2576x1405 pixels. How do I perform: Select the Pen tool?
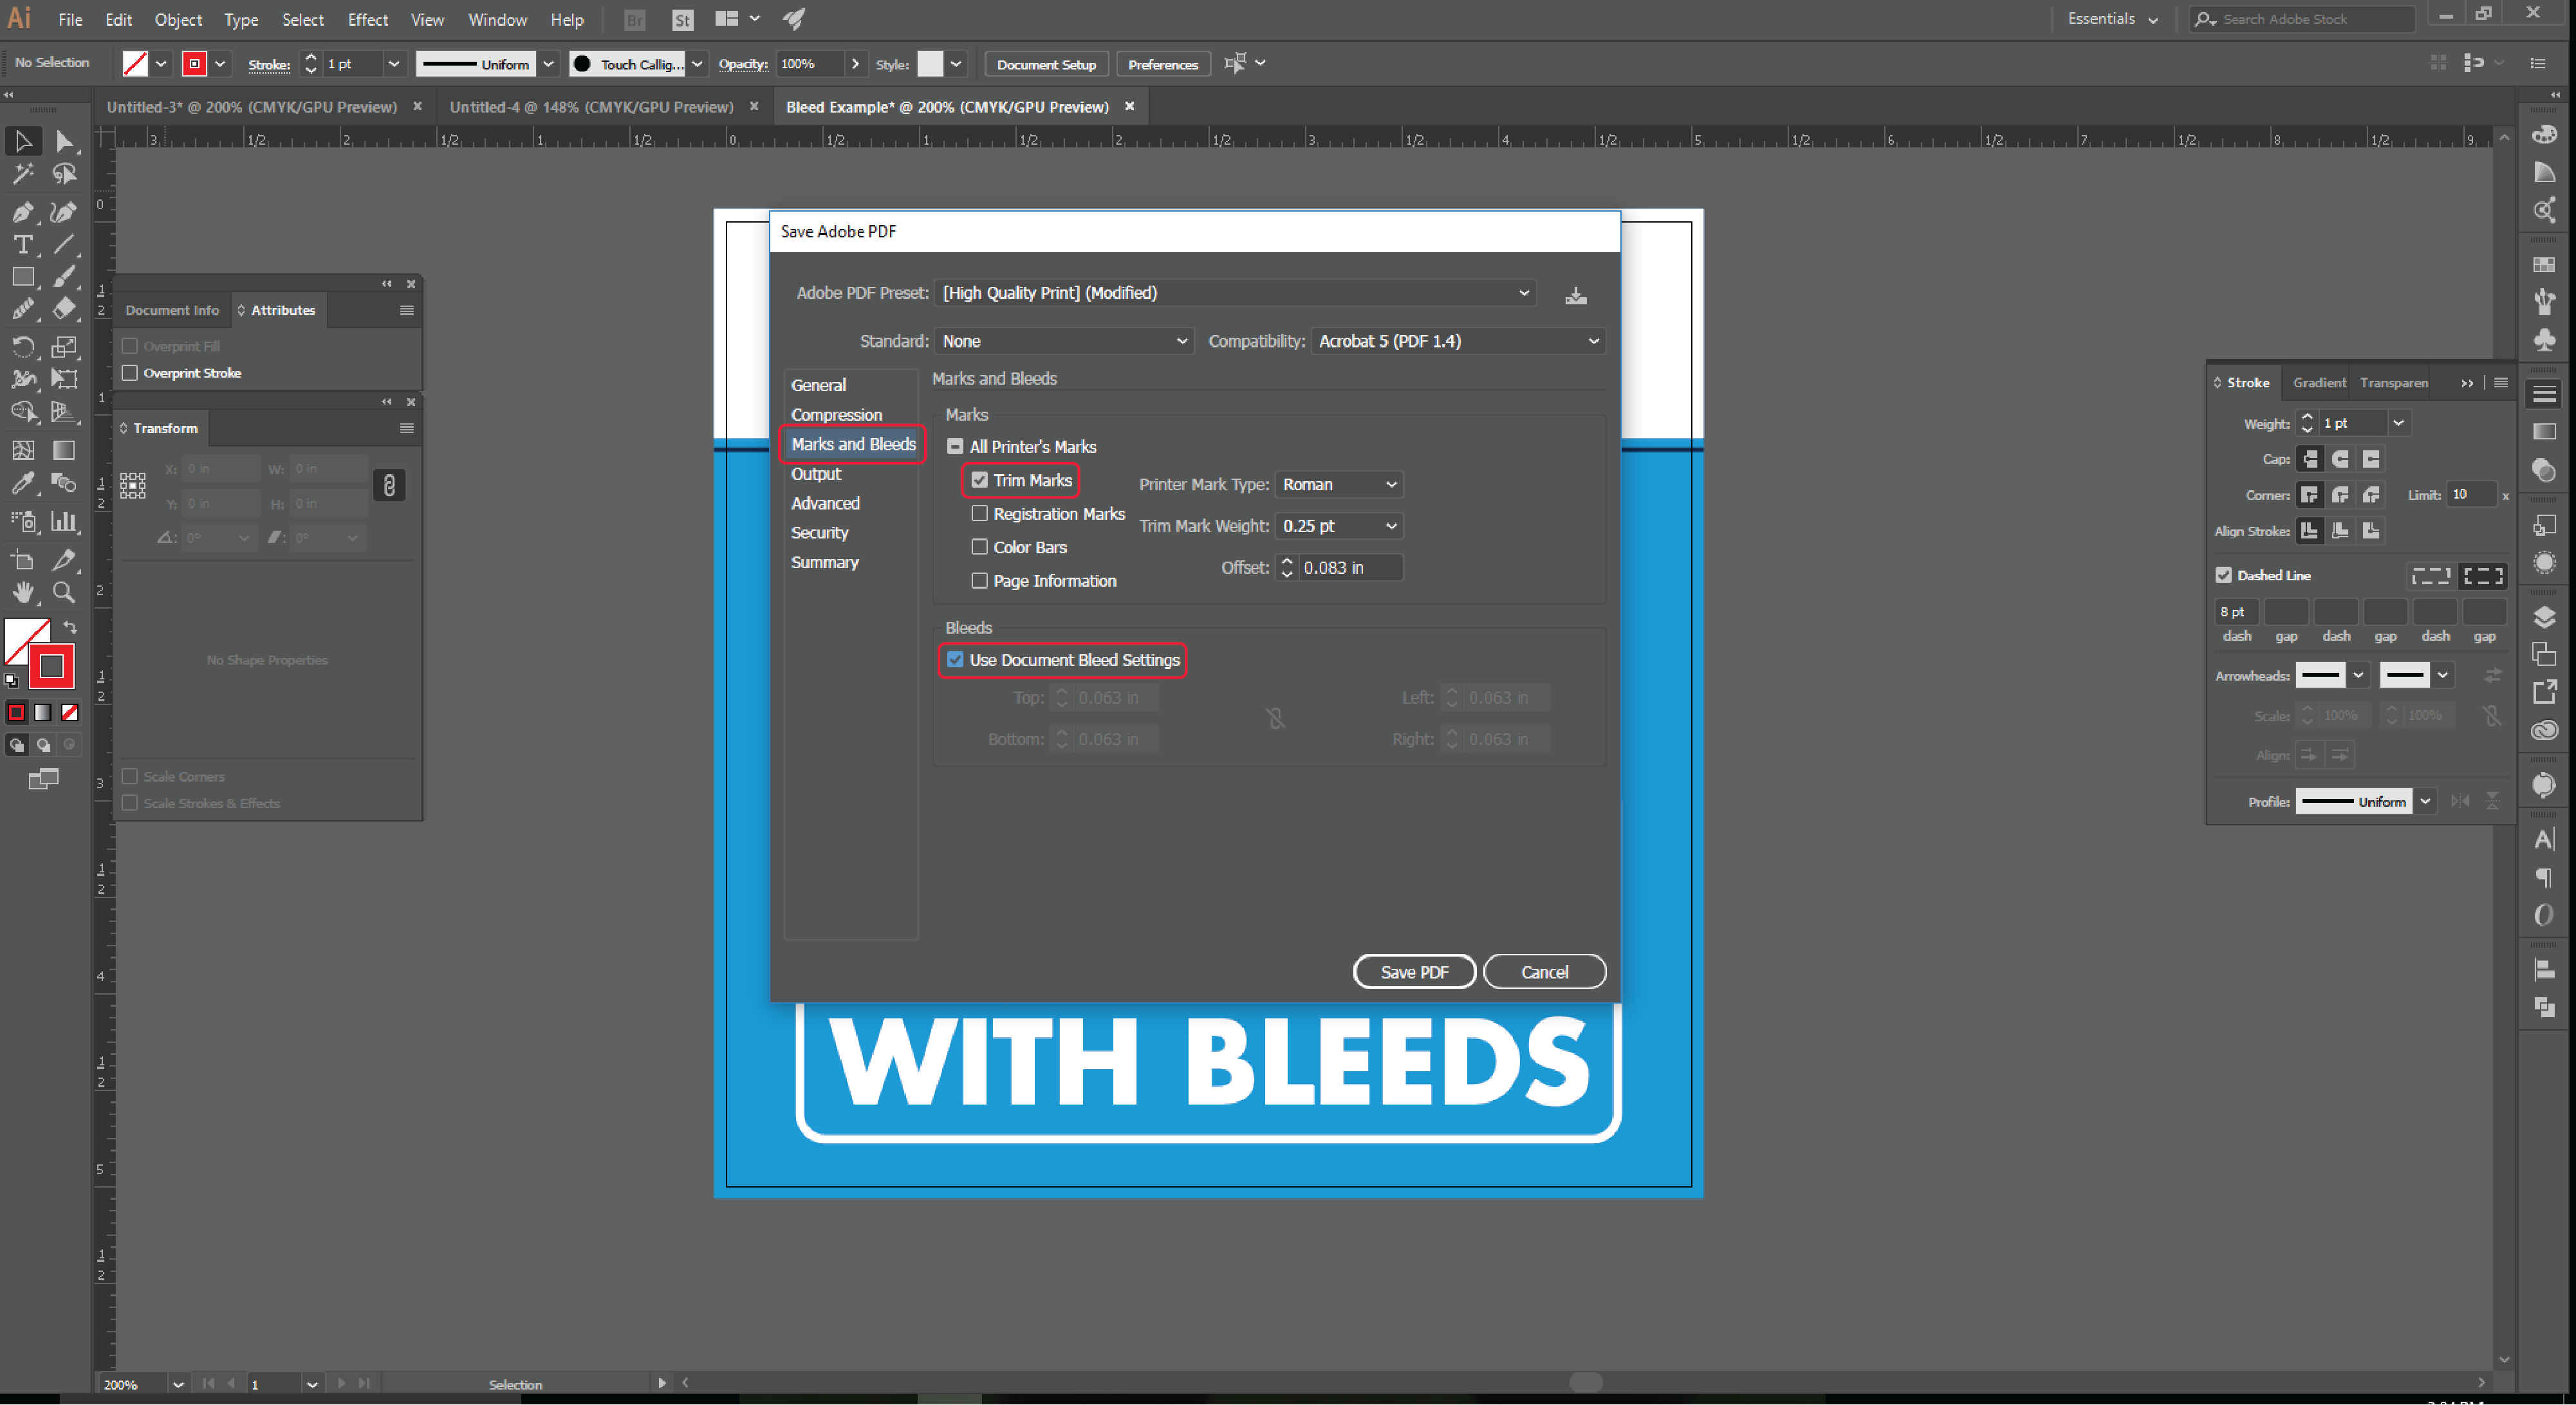[x=23, y=212]
